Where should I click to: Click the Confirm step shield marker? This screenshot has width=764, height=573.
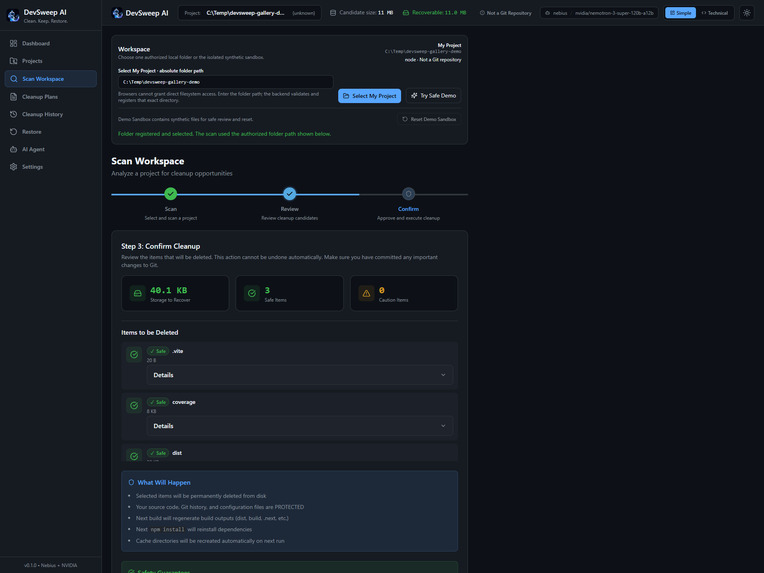pos(408,194)
